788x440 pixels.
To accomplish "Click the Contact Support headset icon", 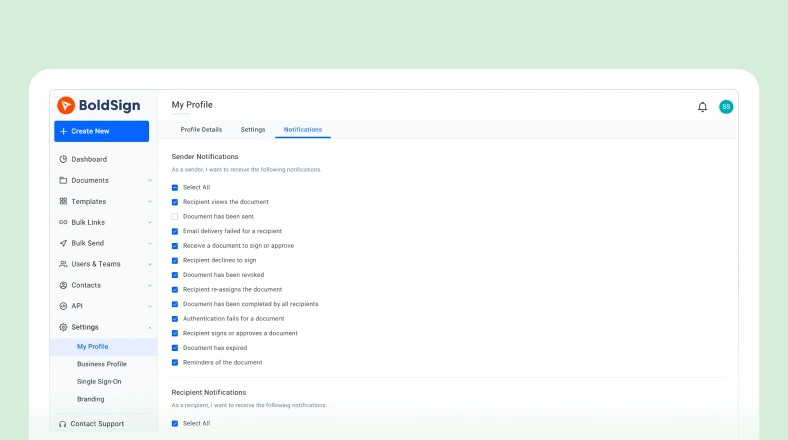I will pos(63,424).
